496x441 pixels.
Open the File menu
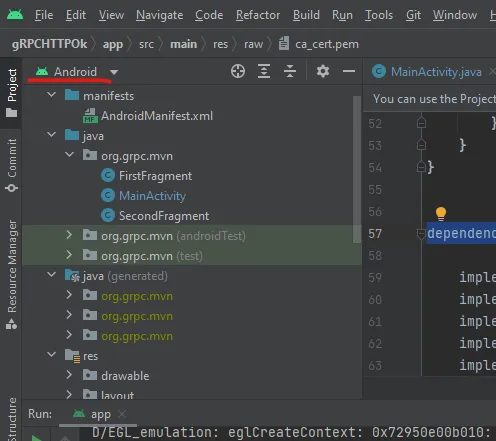coord(44,15)
